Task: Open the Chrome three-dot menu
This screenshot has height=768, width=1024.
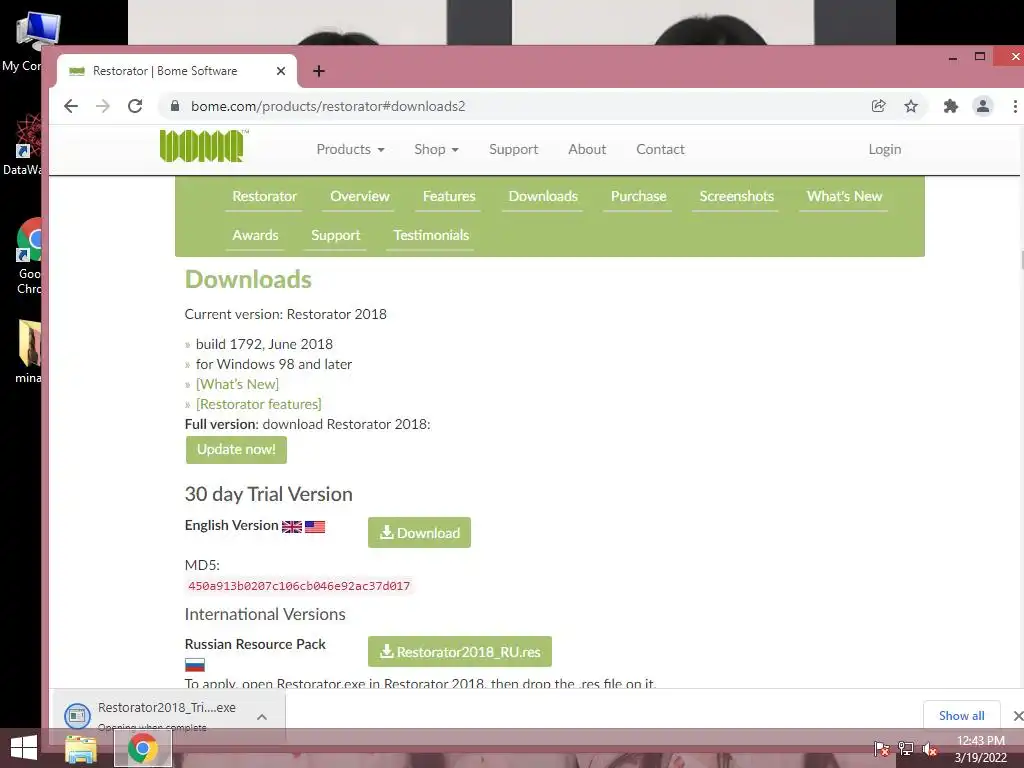Action: click(x=1014, y=106)
